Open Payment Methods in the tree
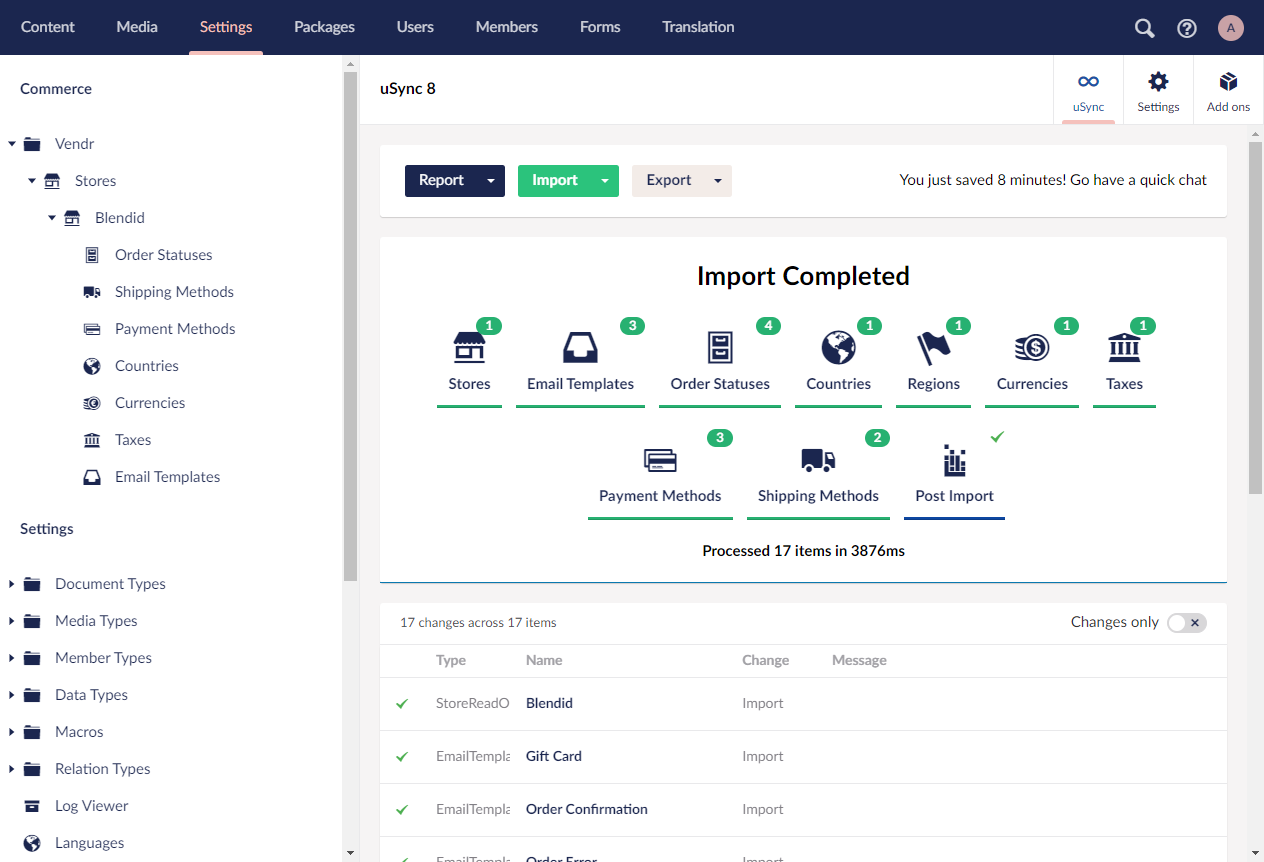Viewport: 1264px width, 862px height. [x=175, y=329]
